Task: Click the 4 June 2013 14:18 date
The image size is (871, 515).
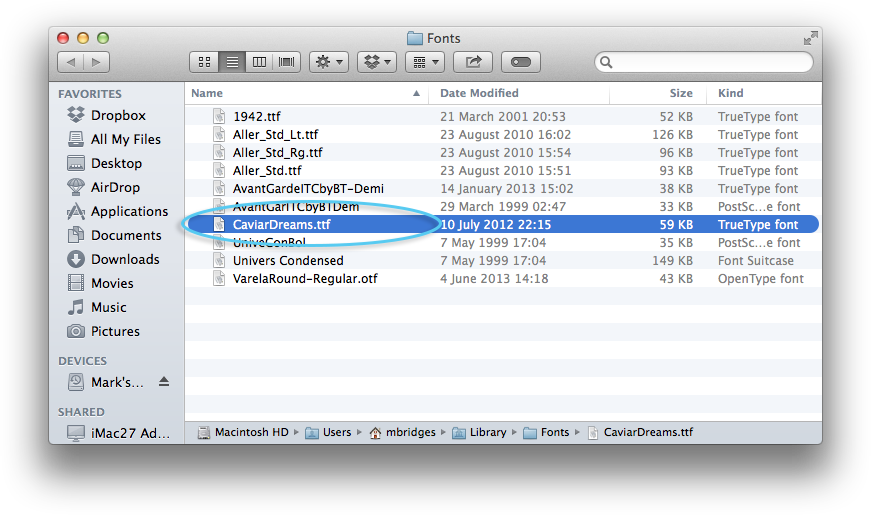Action: click(x=494, y=279)
